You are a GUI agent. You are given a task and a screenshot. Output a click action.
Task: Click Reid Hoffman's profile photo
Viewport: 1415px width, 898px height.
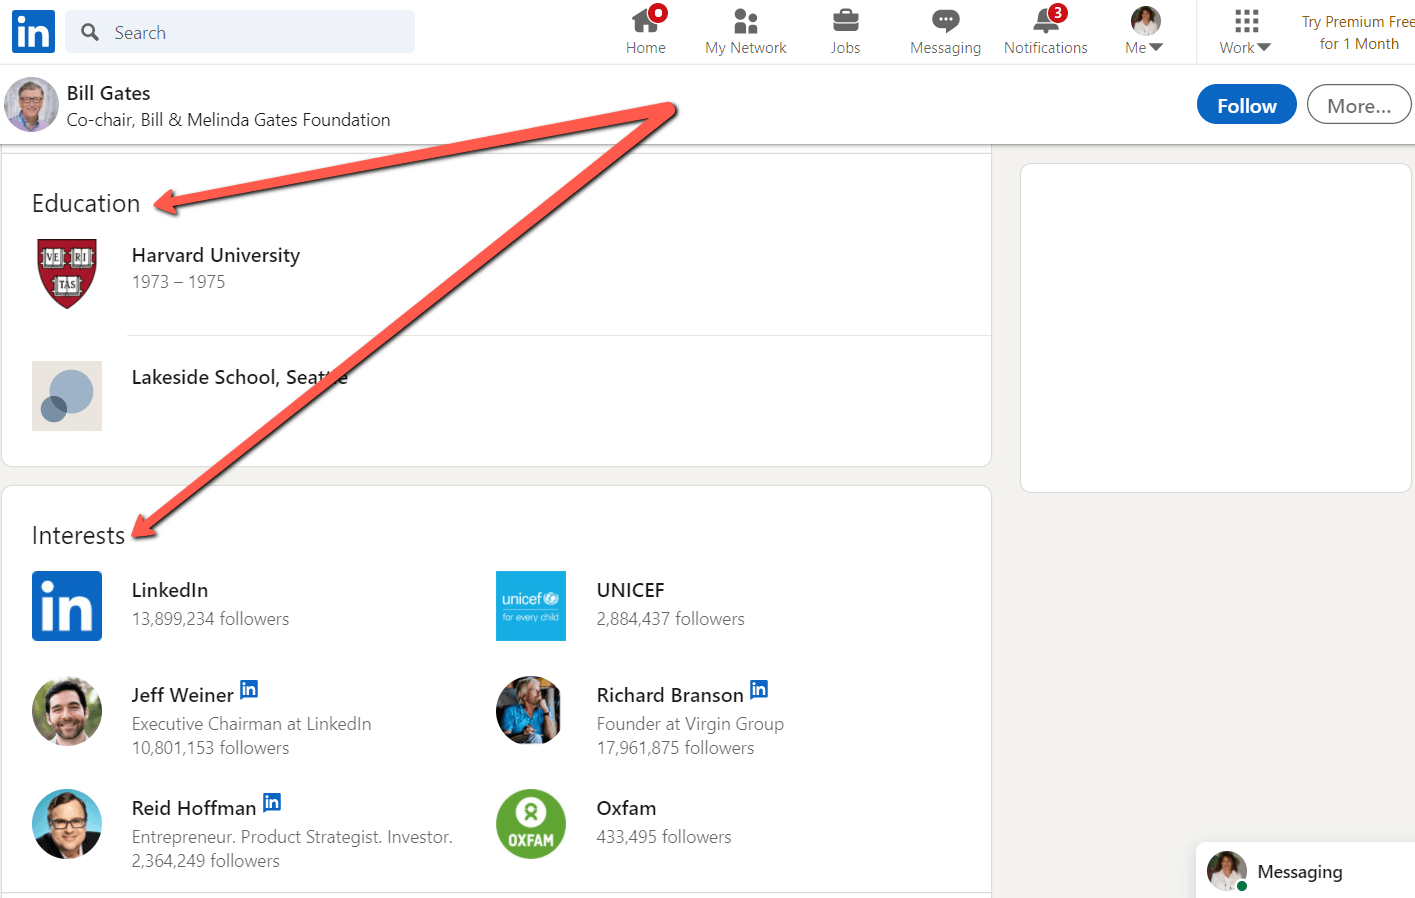tap(67, 824)
